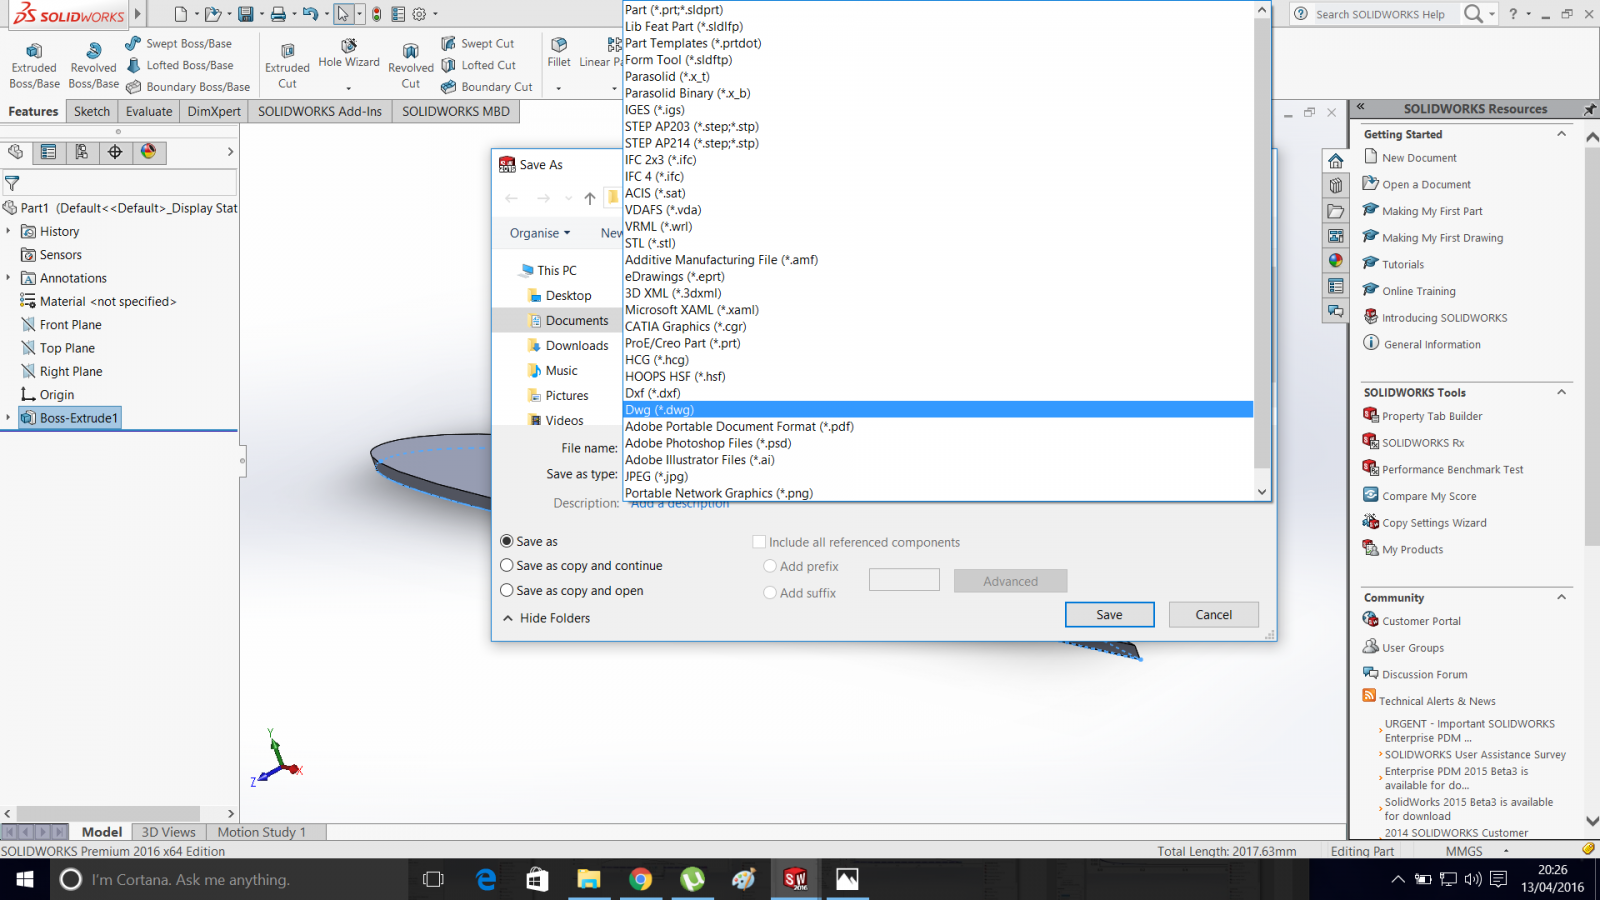The width and height of the screenshot is (1600, 900).
Task: Open the Appearances color ball task pane icon
Action: tap(1335, 261)
